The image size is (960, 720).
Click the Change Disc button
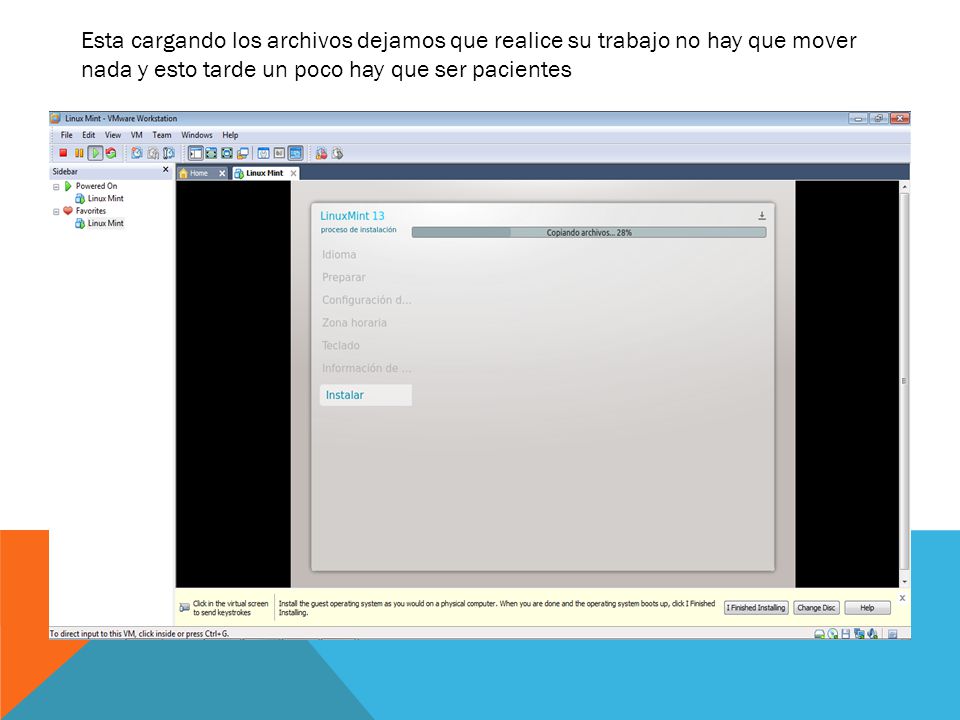[x=816, y=608]
